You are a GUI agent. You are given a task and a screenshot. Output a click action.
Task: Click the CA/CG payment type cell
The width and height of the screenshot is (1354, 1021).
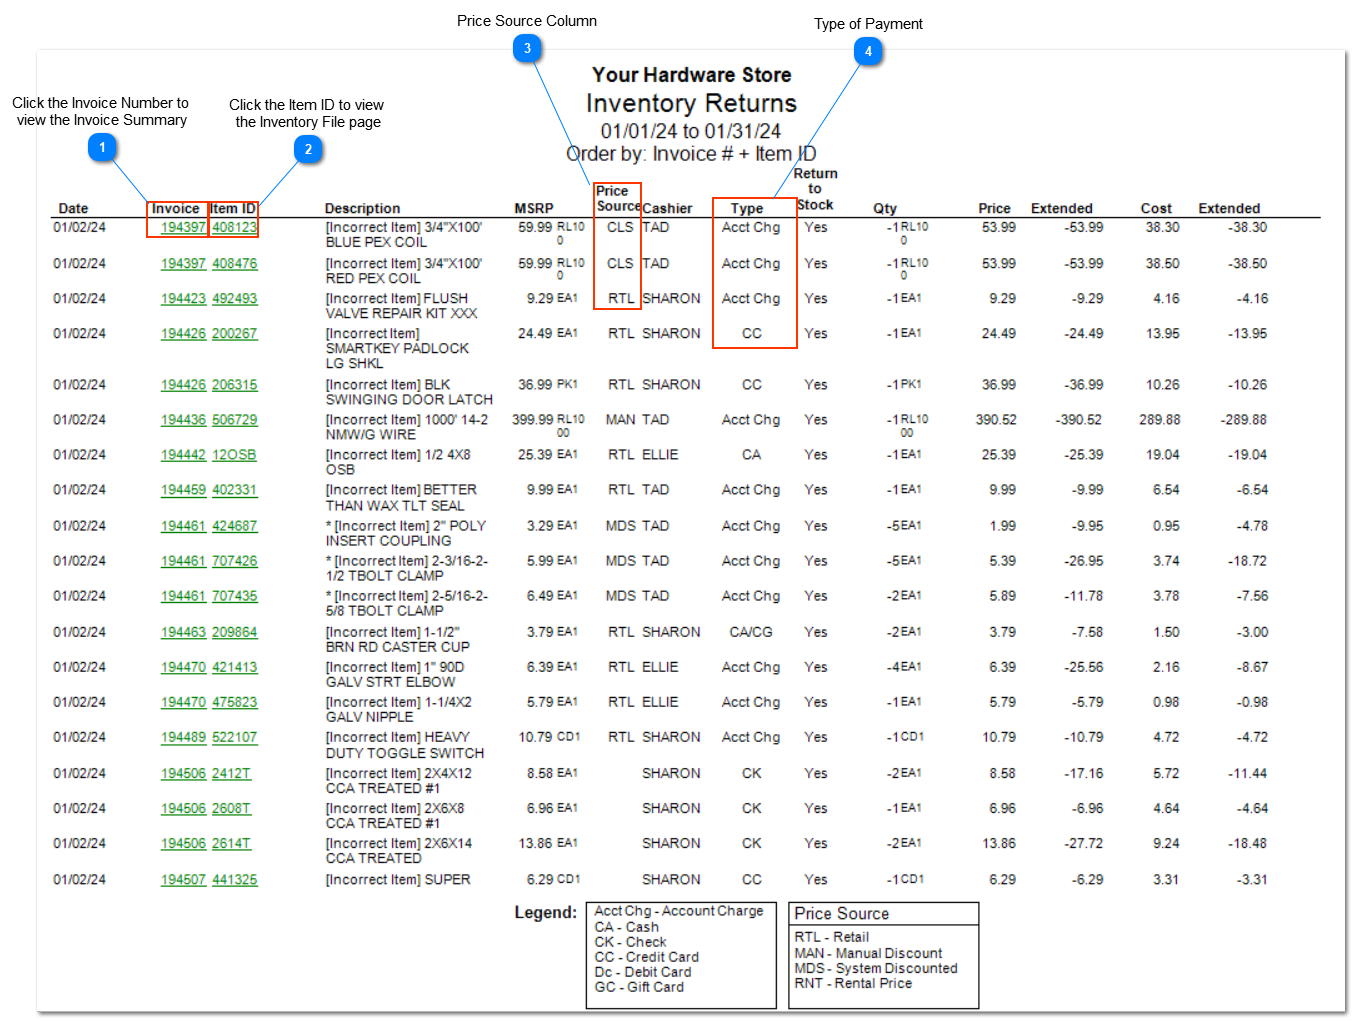click(x=751, y=633)
